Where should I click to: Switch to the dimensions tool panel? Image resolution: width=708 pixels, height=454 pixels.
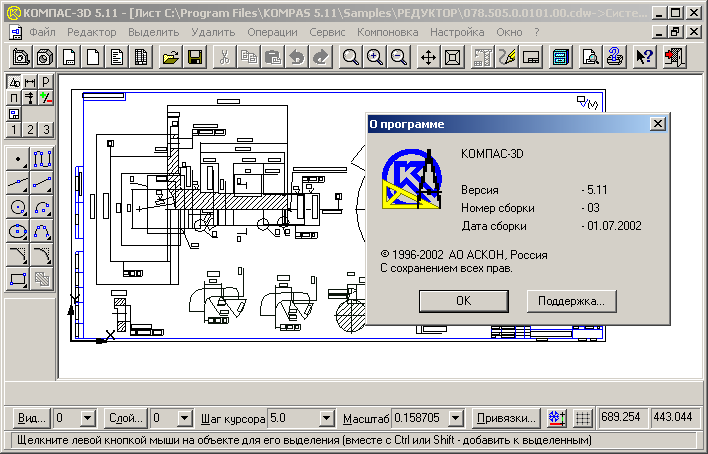tap(30, 82)
